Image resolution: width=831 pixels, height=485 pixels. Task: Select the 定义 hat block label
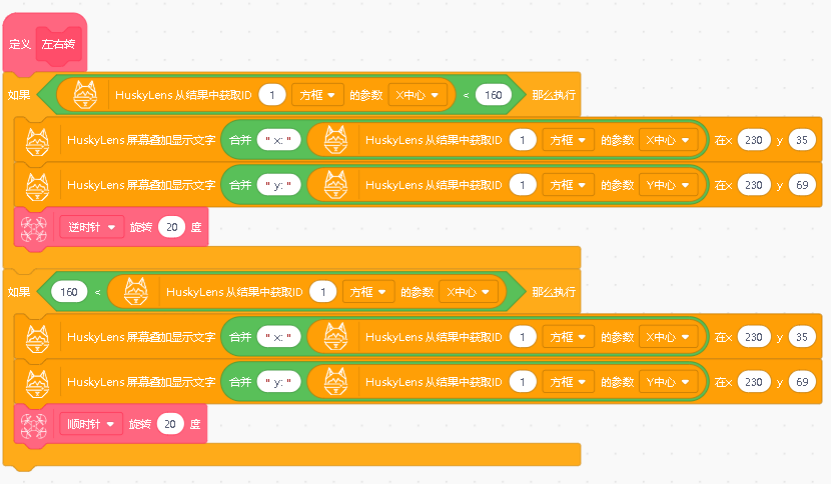(20, 45)
